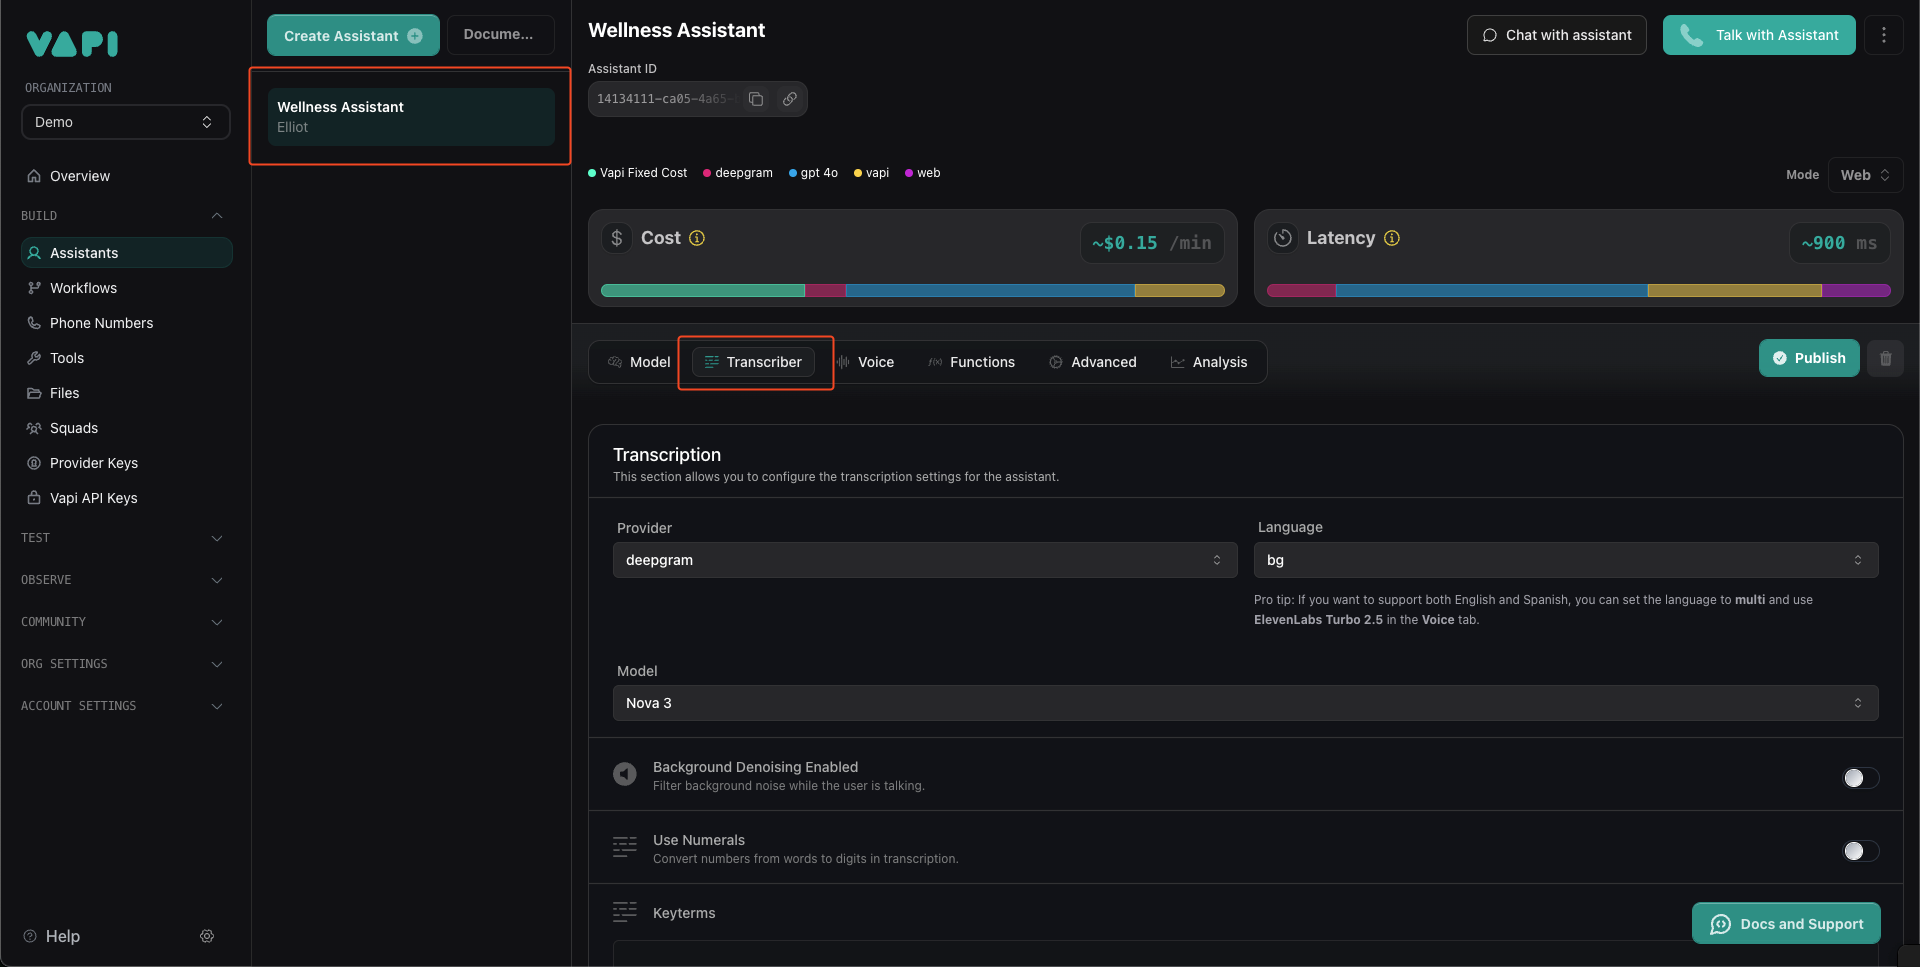Viewport: 1920px width, 967px height.
Task: Select Wellness Assistant in the assistants list
Action: click(x=410, y=116)
